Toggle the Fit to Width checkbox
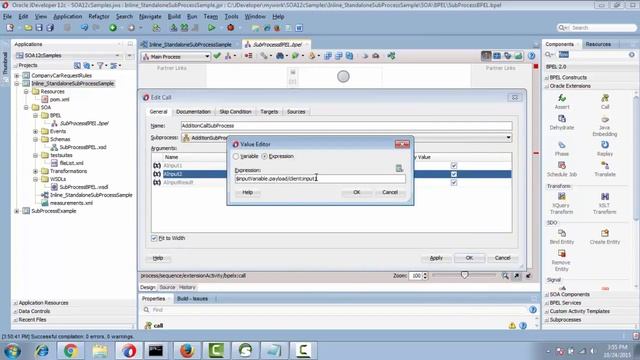Screen dimensions: 640x360 pyautogui.click(x=154, y=238)
